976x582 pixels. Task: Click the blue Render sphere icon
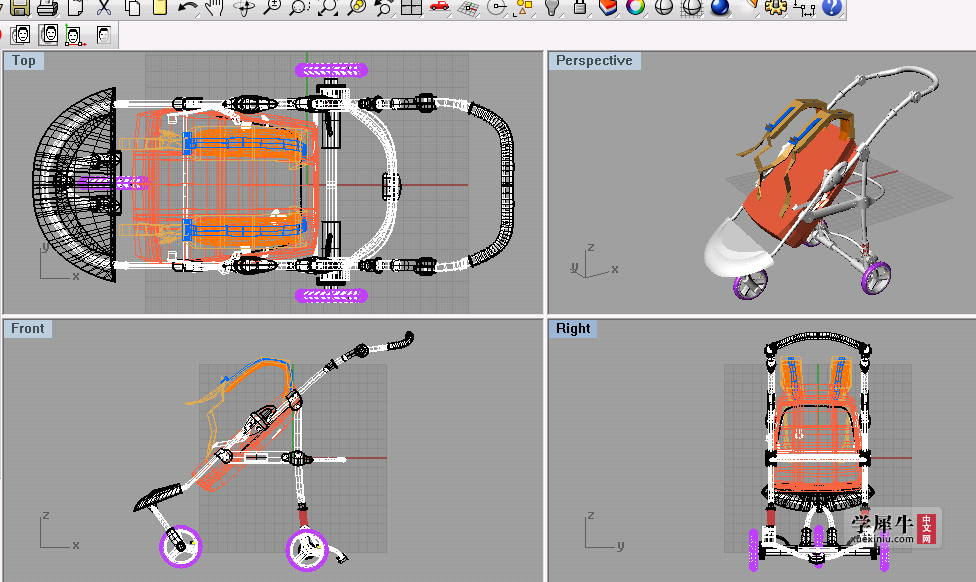720,7
